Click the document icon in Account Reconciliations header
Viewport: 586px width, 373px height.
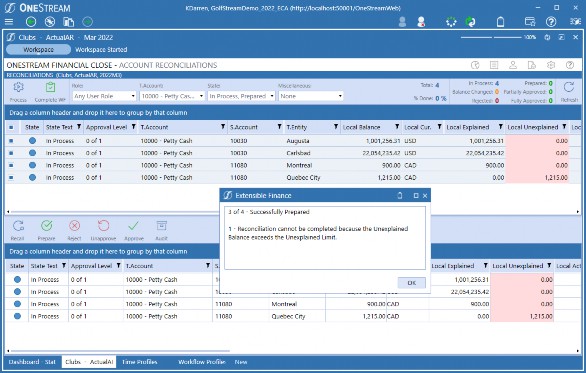tap(531, 65)
